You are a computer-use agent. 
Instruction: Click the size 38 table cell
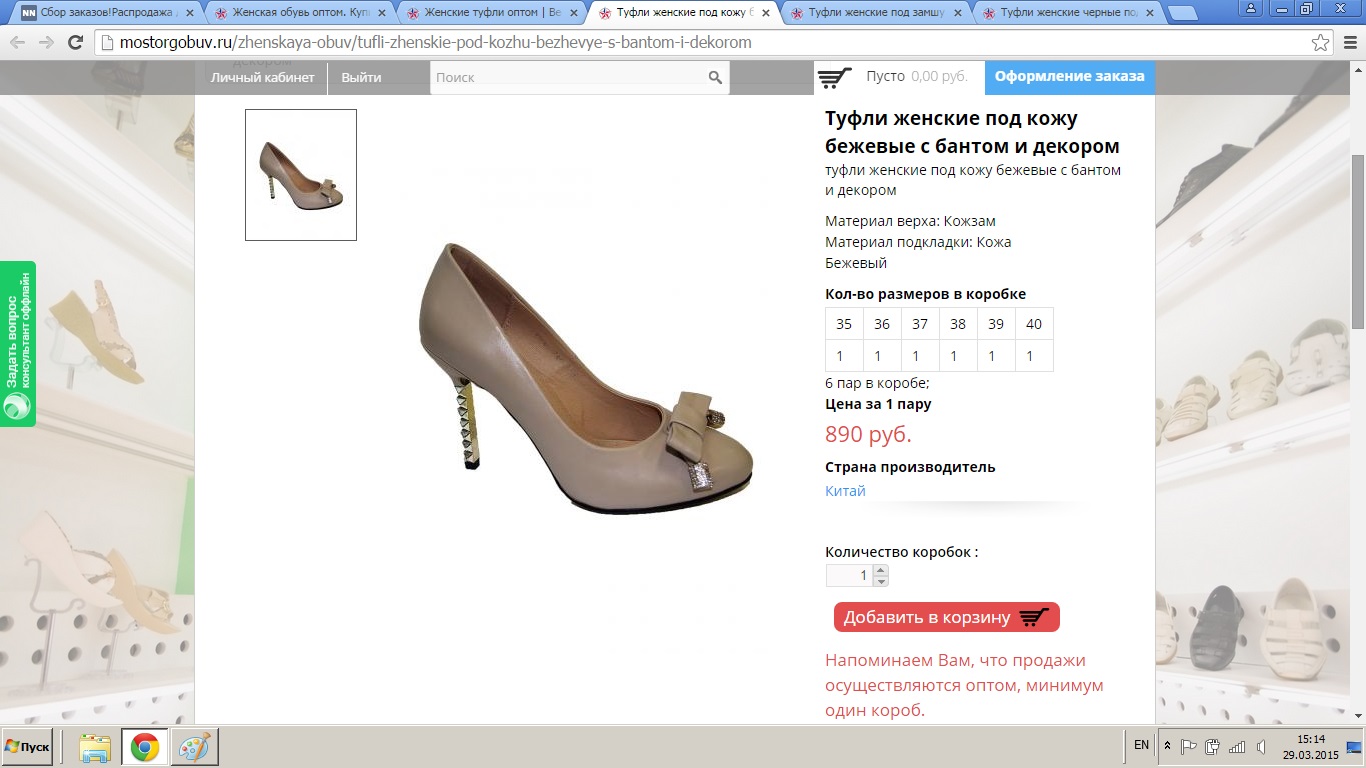(x=958, y=324)
